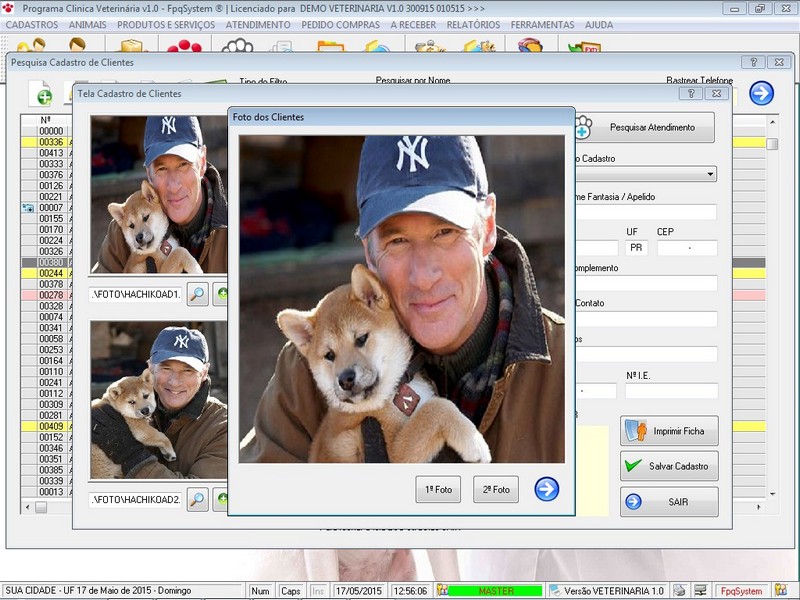Viewport: 800px width, 600px height.
Task: Click second client photo thumbnail
Action: click(x=159, y=400)
